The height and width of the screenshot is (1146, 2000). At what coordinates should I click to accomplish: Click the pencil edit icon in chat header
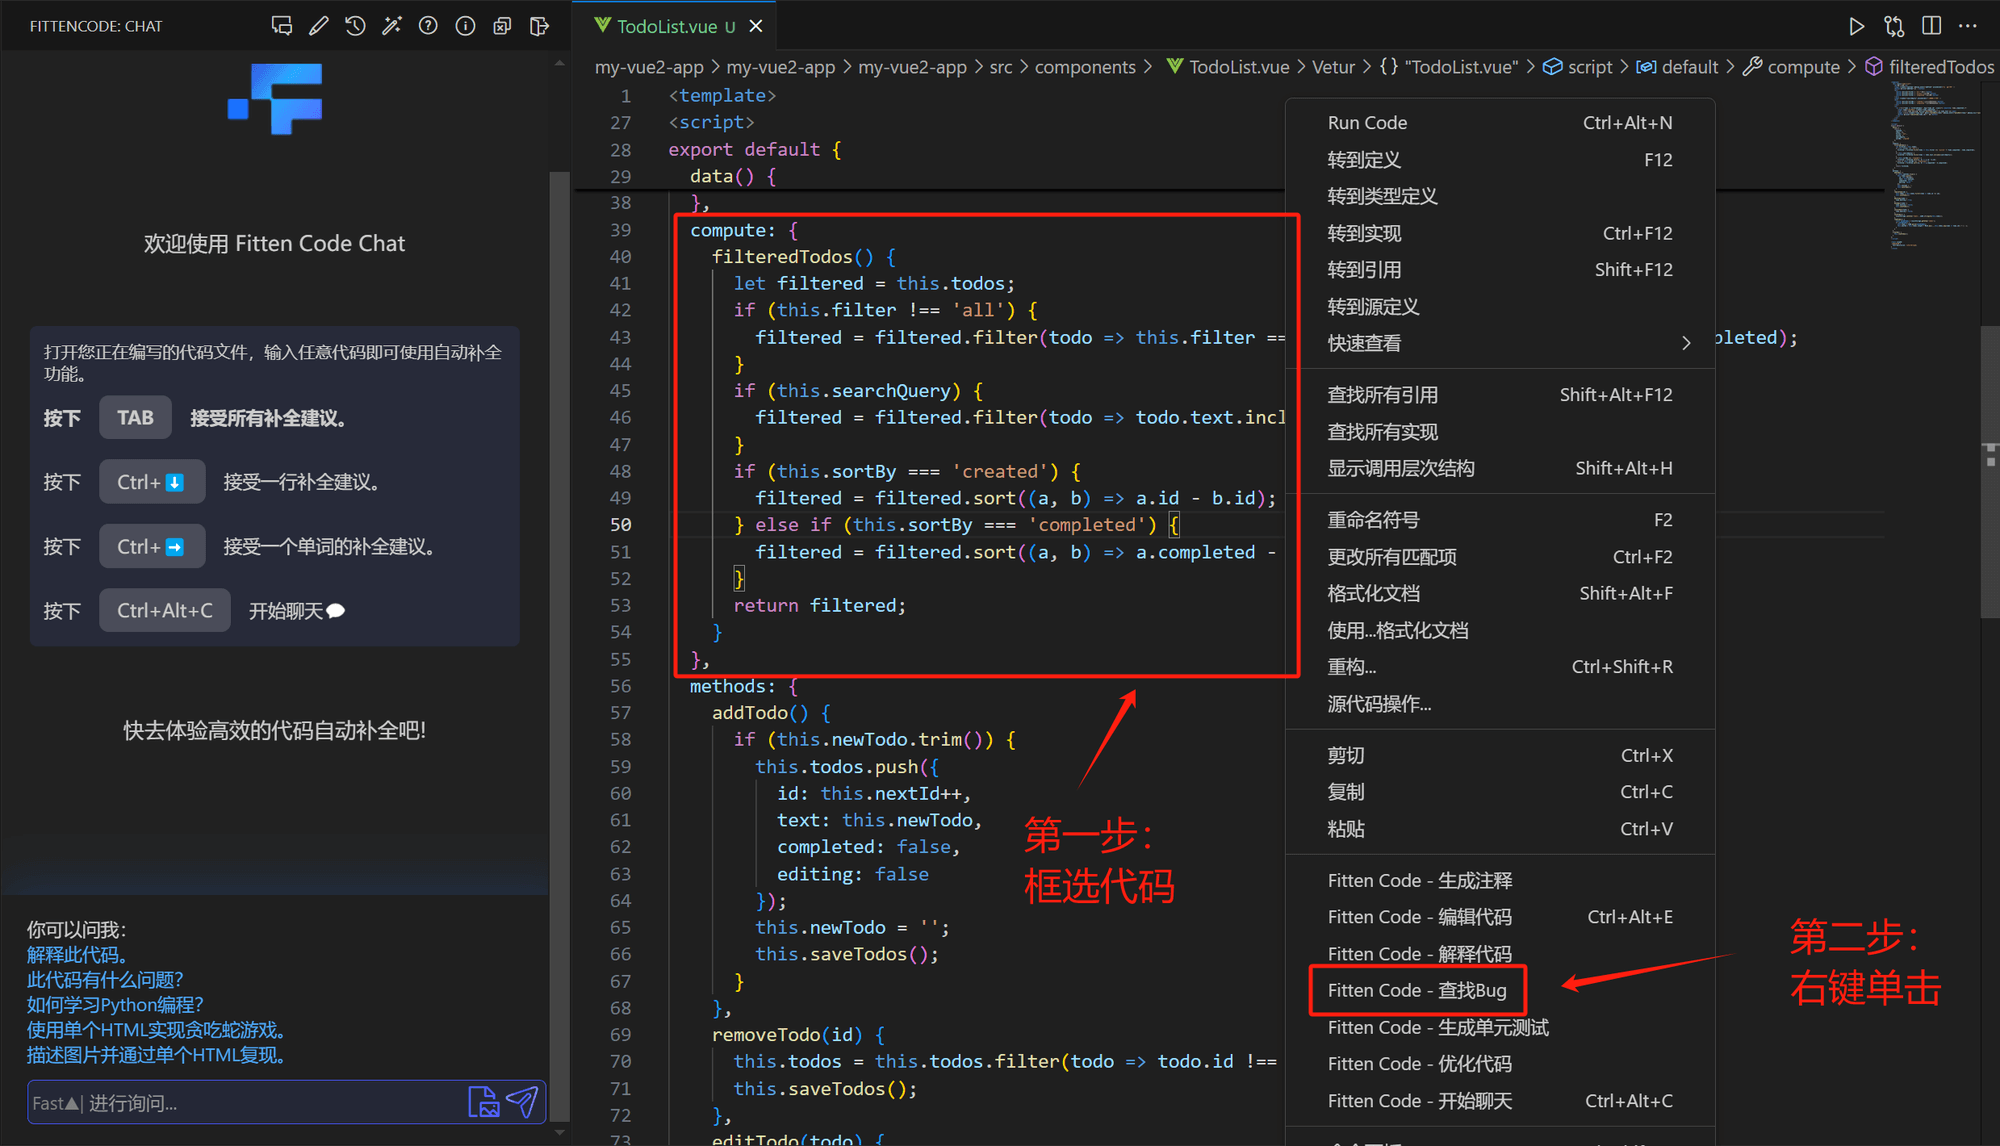tap(319, 26)
